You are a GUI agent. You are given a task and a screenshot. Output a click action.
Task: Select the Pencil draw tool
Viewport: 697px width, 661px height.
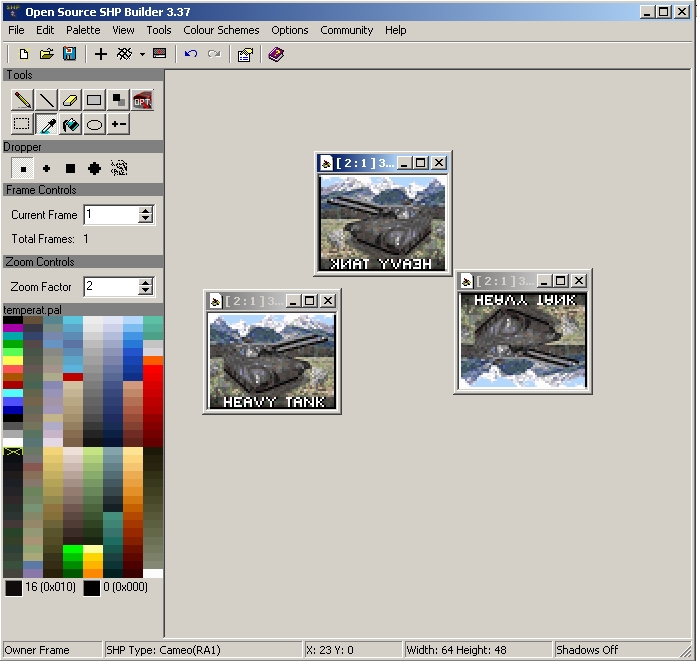pos(22,100)
